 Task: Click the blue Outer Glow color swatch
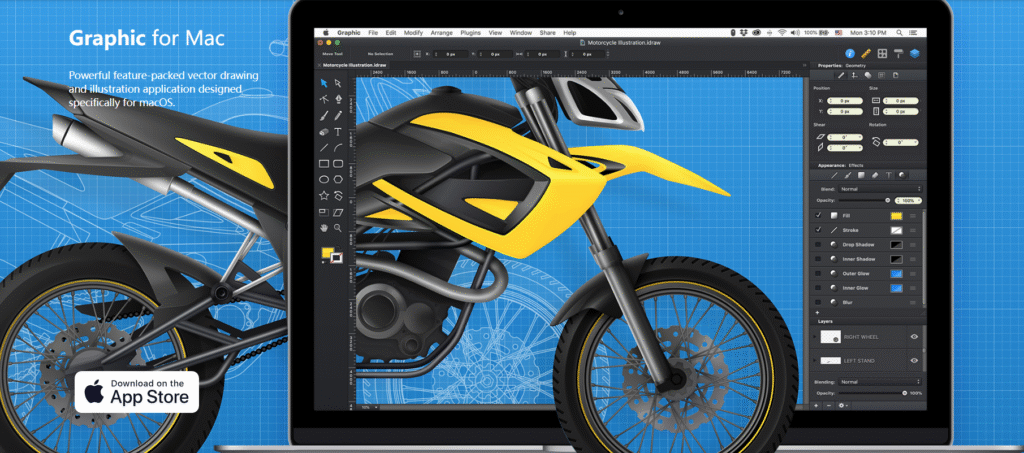pyautogui.click(x=897, y=273)
